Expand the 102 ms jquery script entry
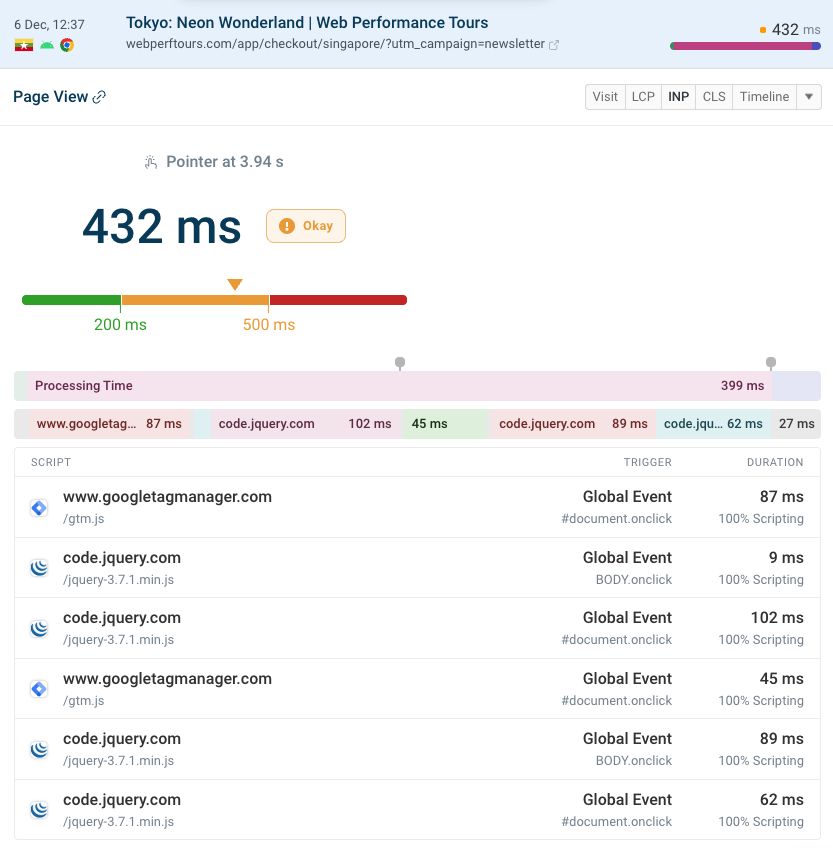 coord(415,628)
